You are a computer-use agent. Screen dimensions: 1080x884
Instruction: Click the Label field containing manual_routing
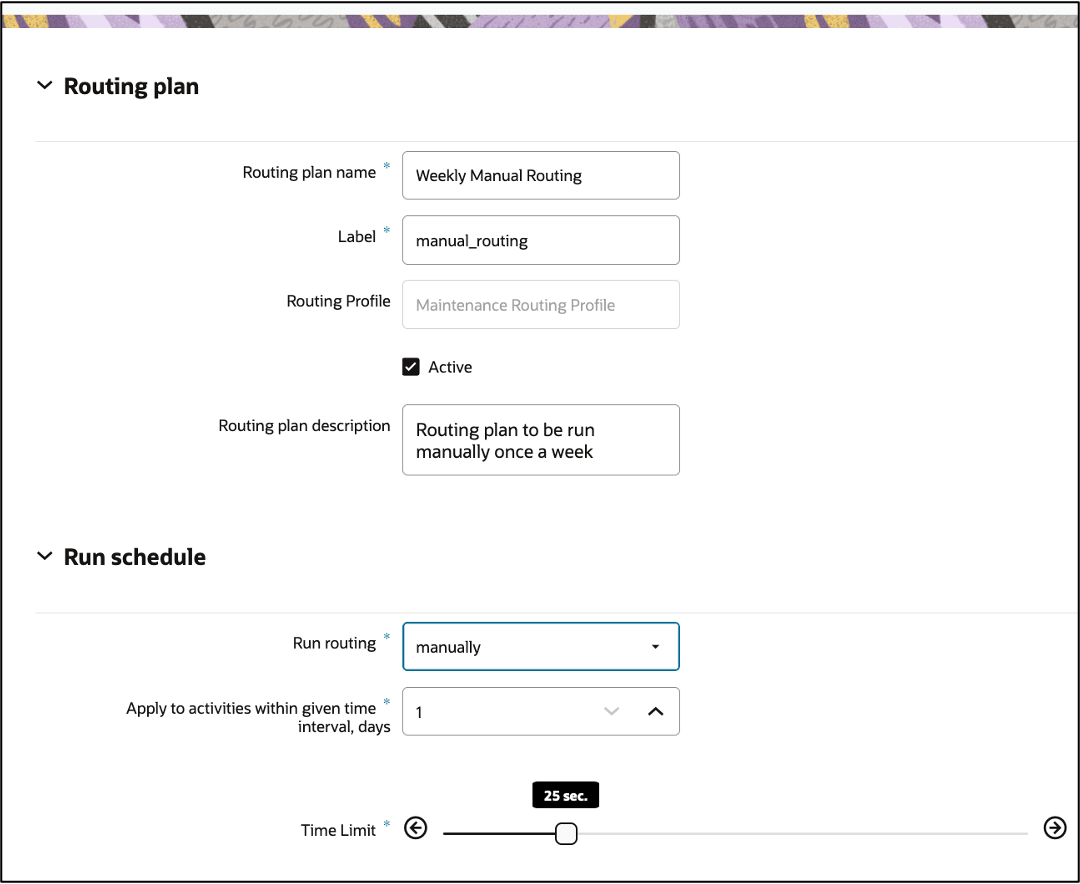click(x=541, y=240)
